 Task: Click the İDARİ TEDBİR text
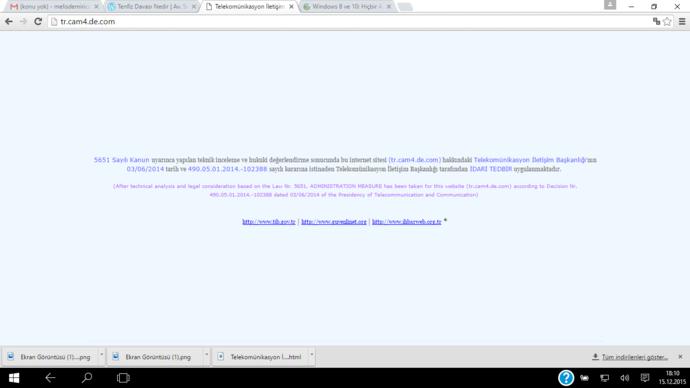coord(491,169)
